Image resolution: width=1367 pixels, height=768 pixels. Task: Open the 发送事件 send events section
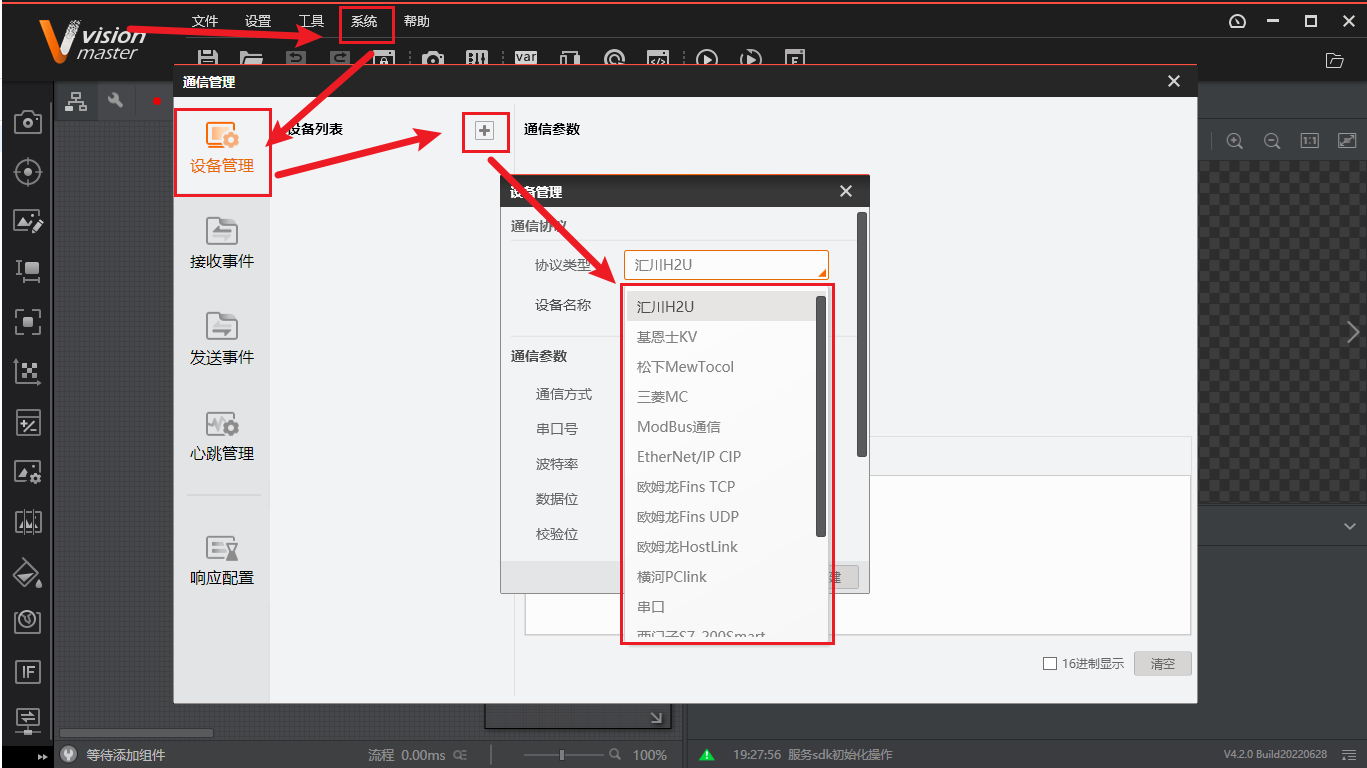221,339
